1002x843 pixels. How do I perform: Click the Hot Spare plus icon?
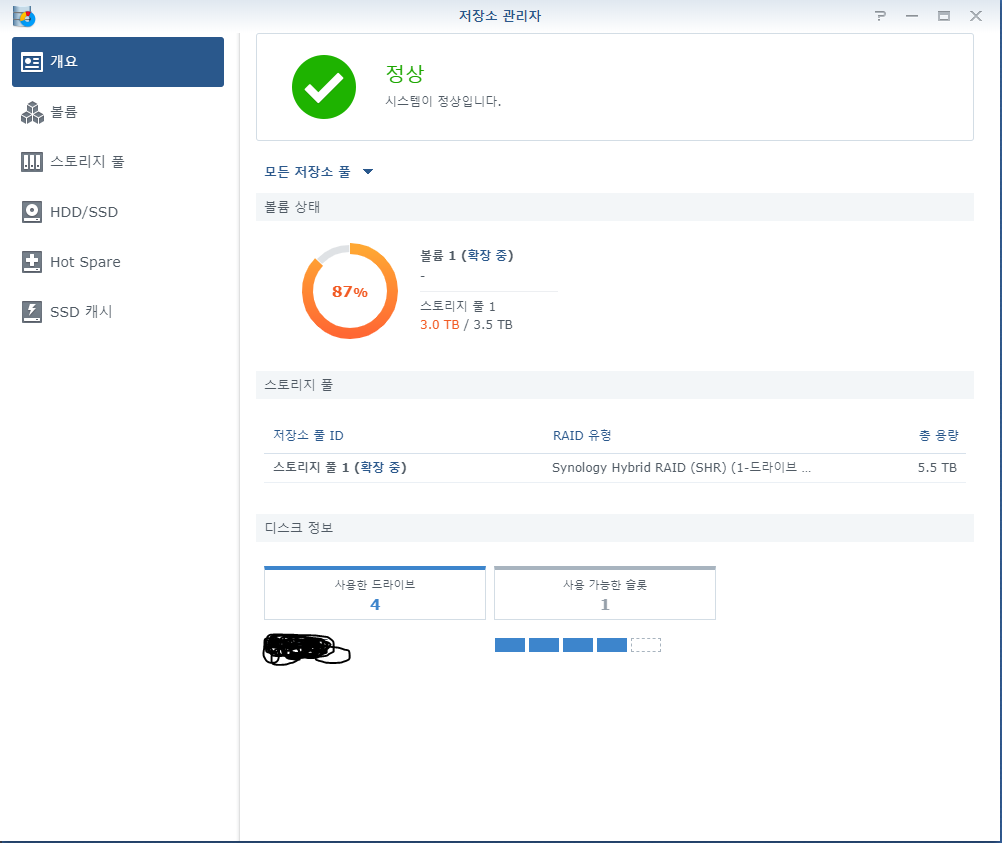(x=32, y=262)
